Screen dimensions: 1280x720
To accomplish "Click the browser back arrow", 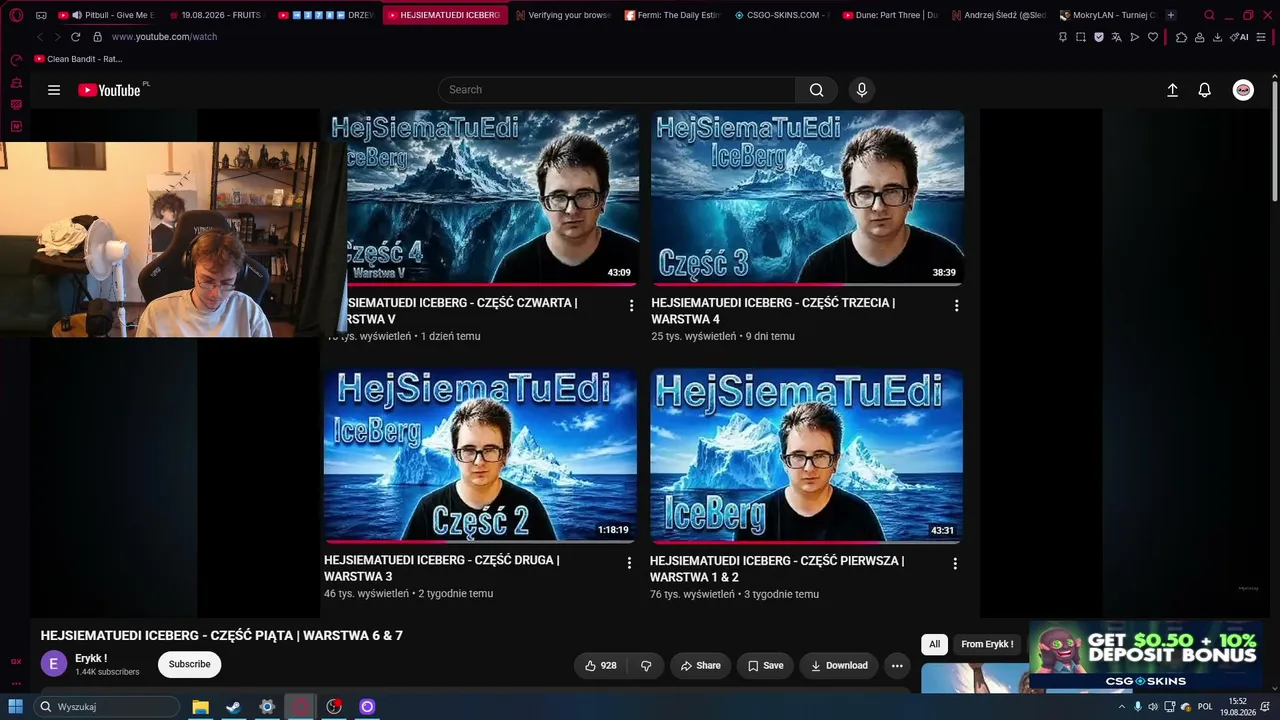I will pyautogui.click(x=40, y=37).
